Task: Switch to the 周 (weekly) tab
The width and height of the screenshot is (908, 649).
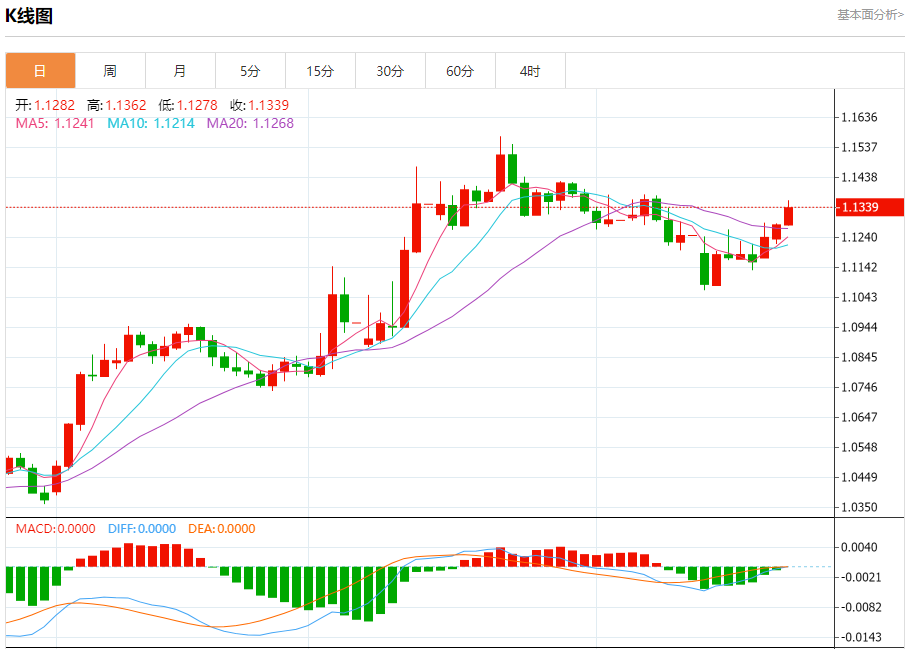Action: coord(110,71)
